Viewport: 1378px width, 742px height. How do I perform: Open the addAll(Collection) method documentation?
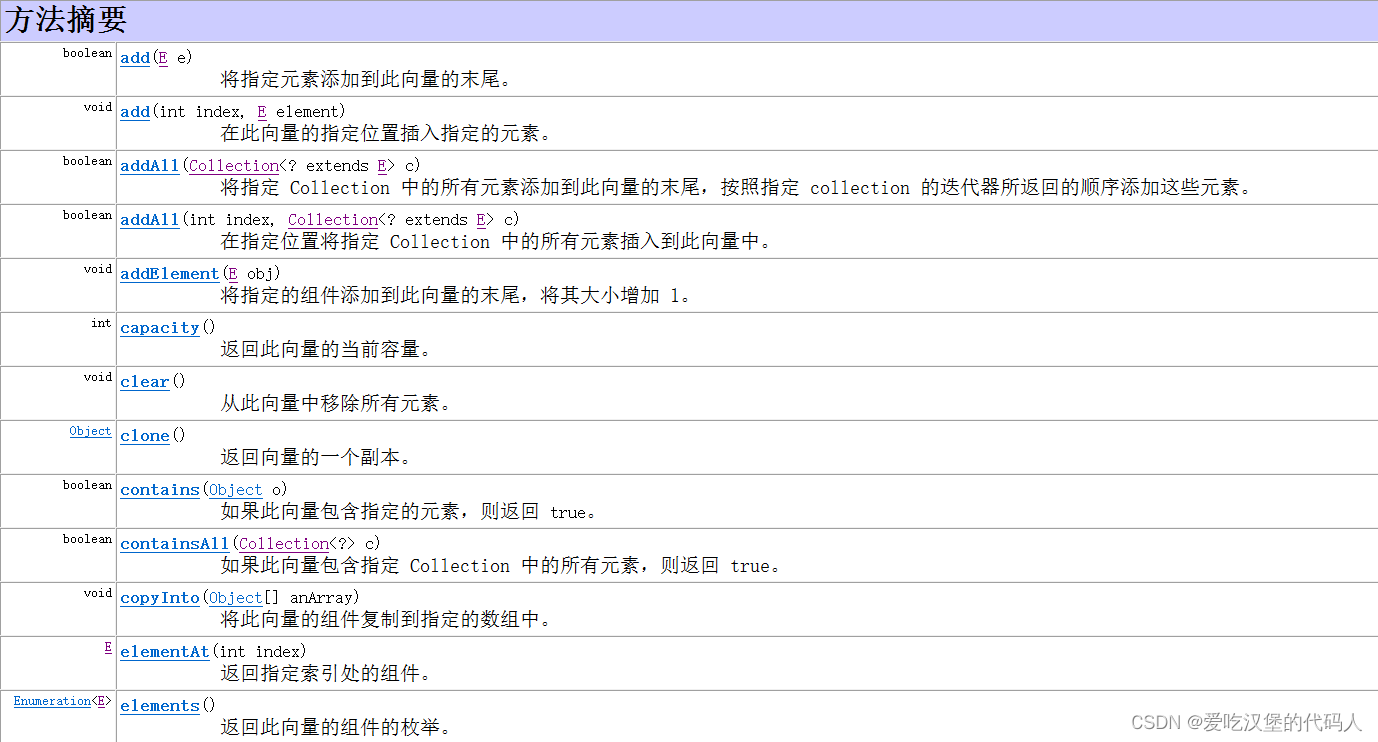coord(149,165)
